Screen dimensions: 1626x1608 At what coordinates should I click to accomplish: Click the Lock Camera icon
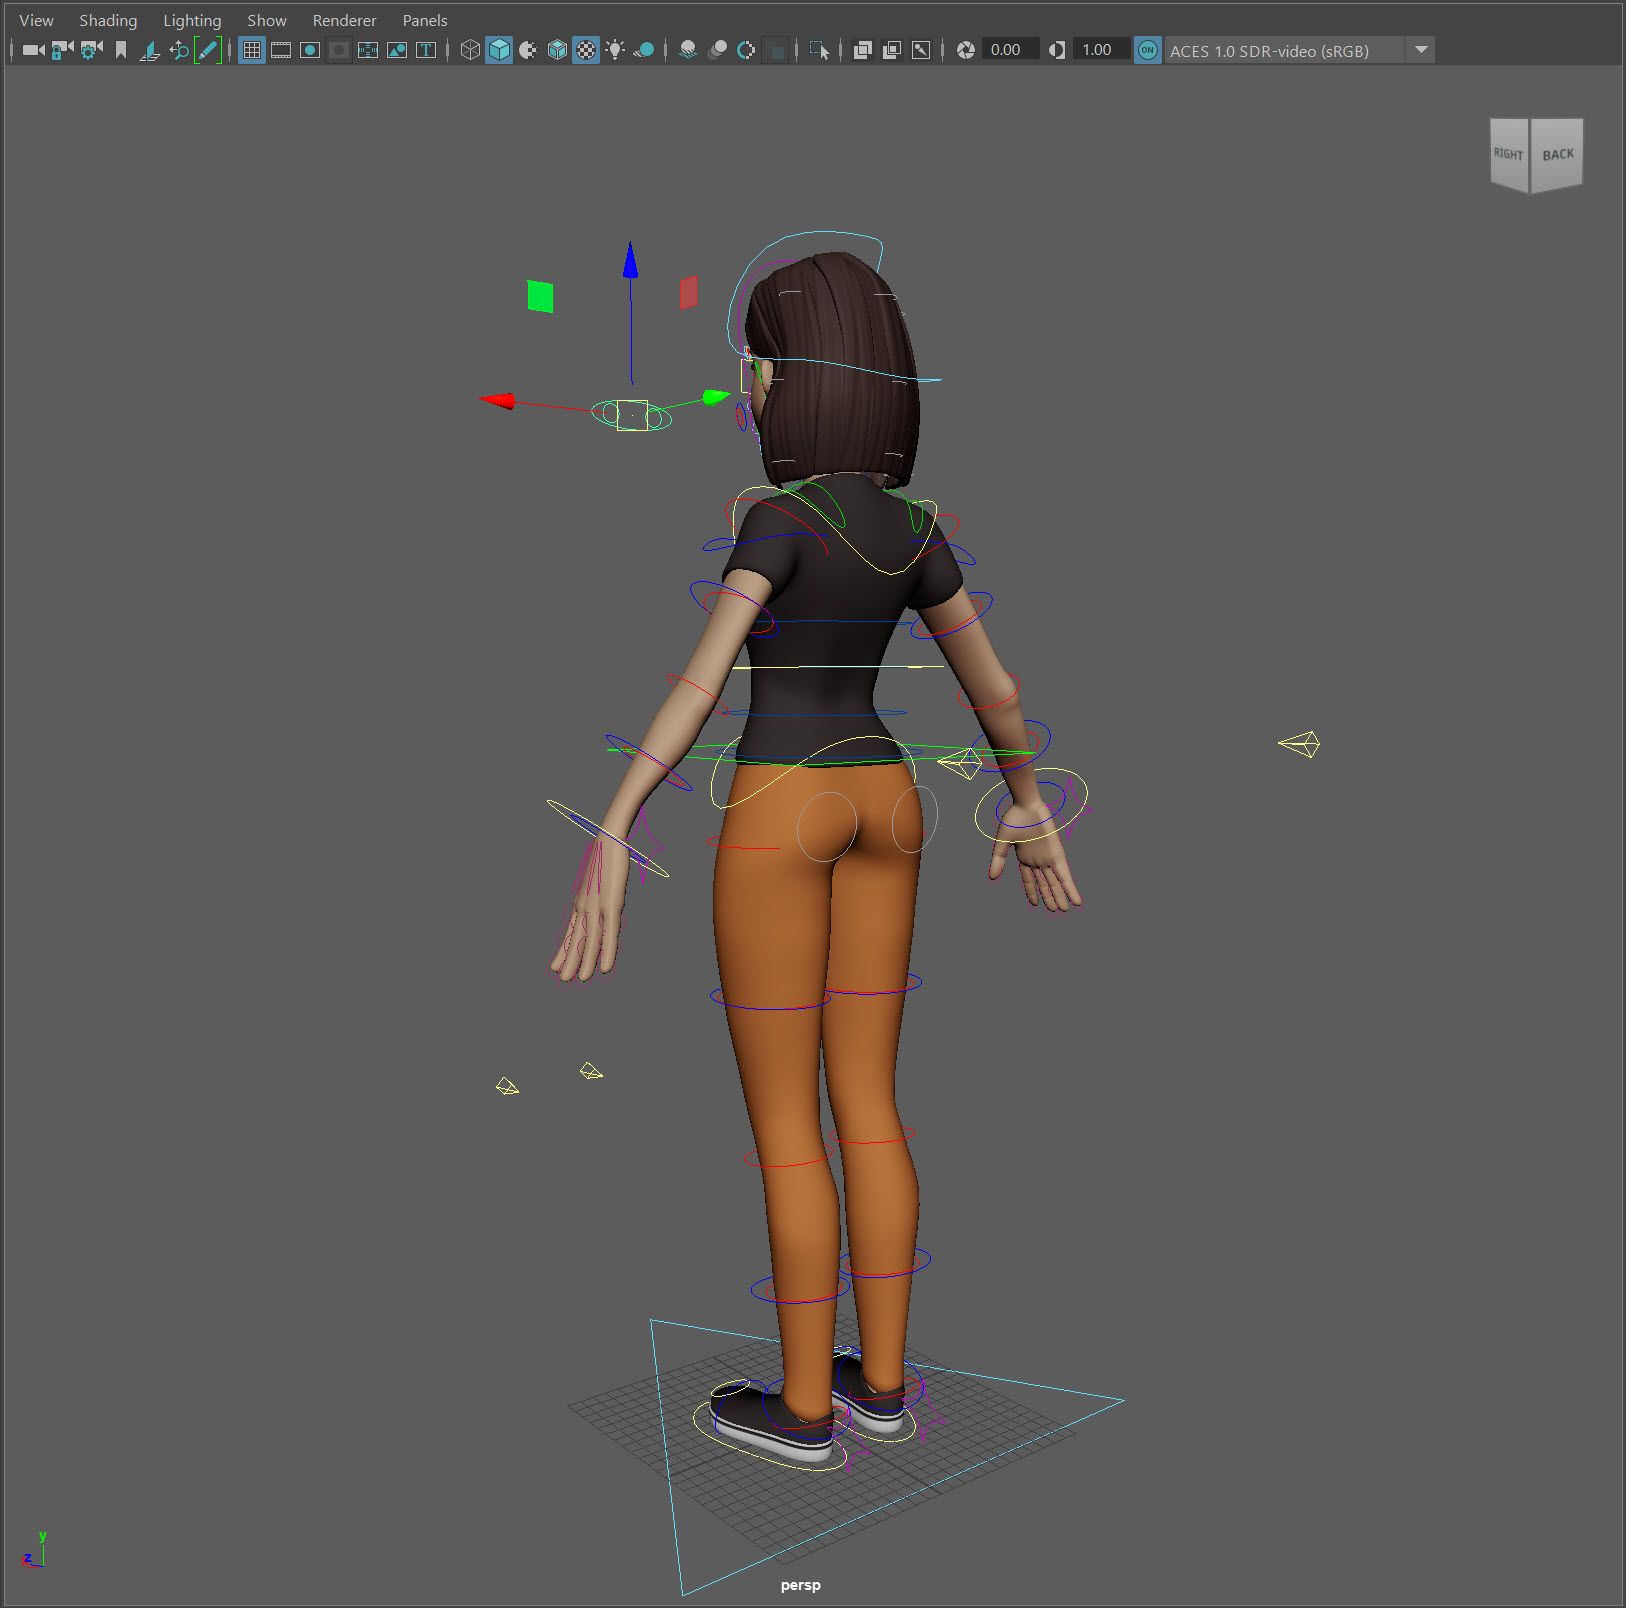tap(62, 50)
